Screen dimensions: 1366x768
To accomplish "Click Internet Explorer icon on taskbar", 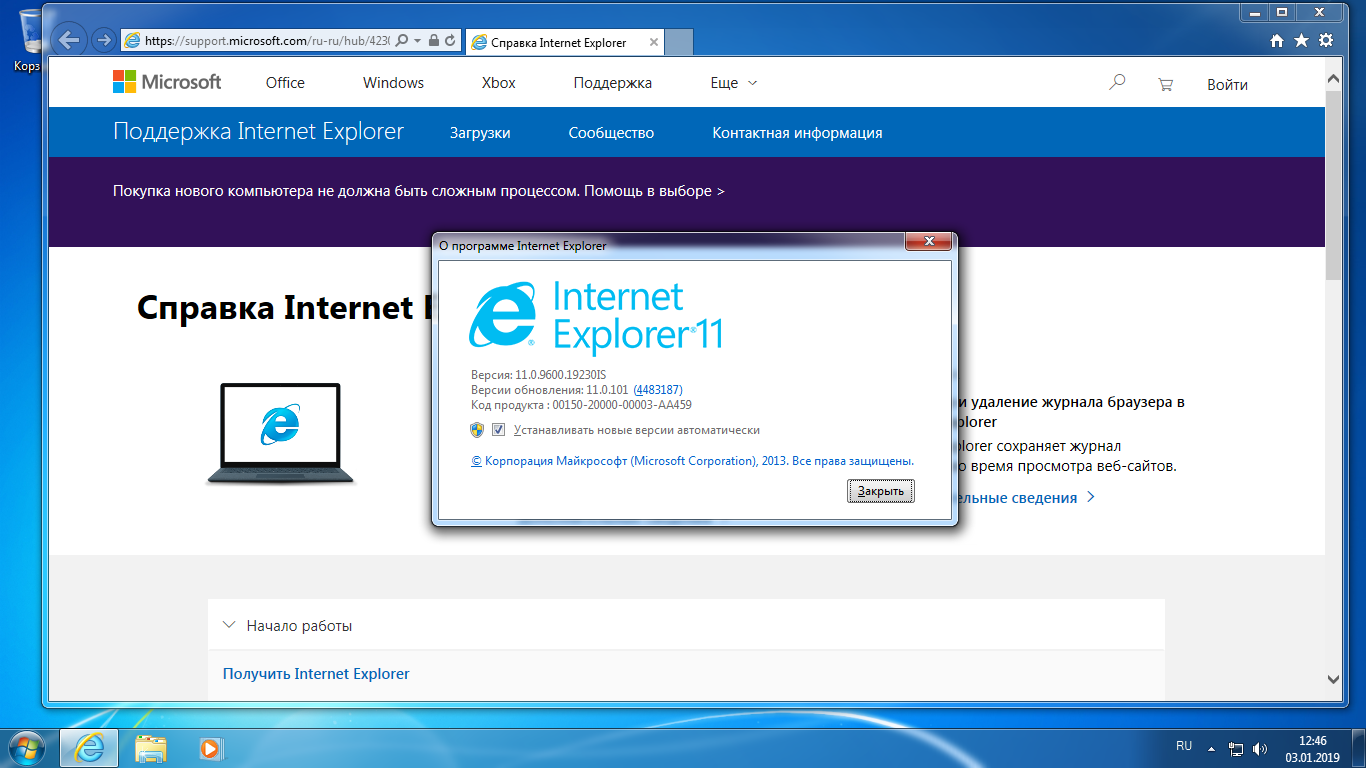I will pyautogui.click(x=91, y=747).
